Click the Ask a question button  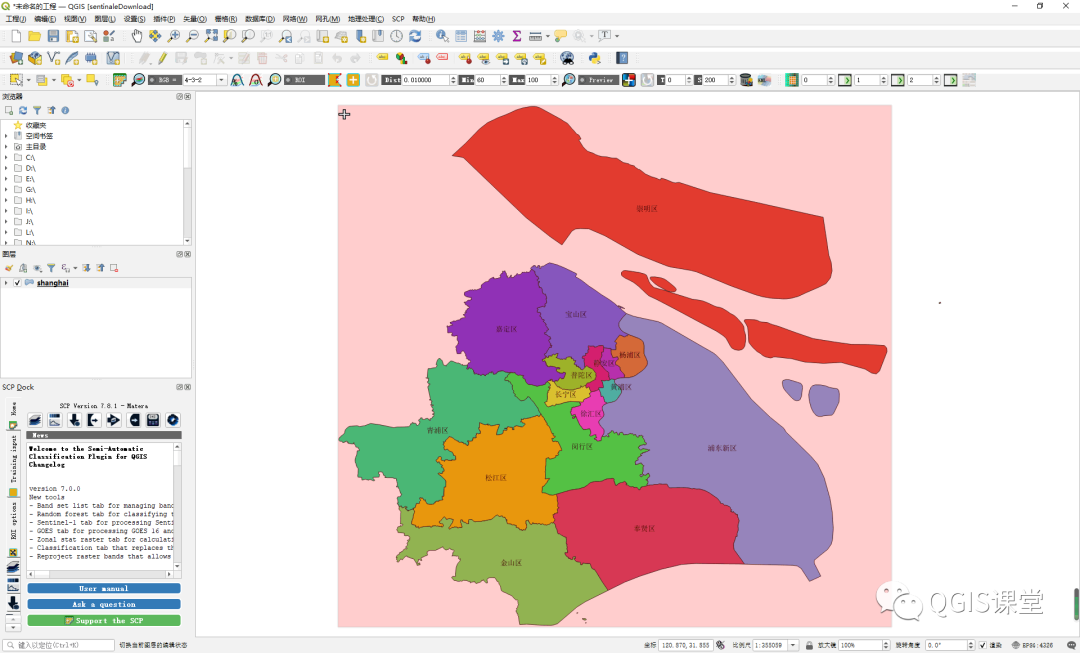tap(104, 604)
